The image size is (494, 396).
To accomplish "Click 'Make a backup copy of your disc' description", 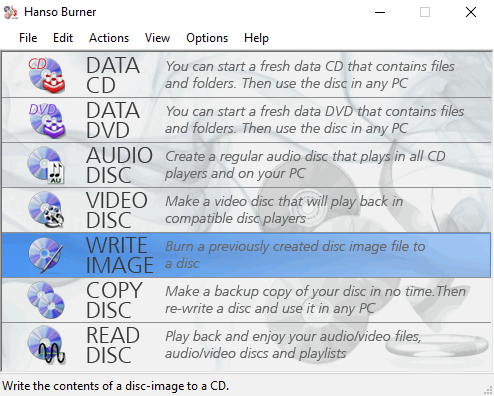I will [x=315, y=300].
